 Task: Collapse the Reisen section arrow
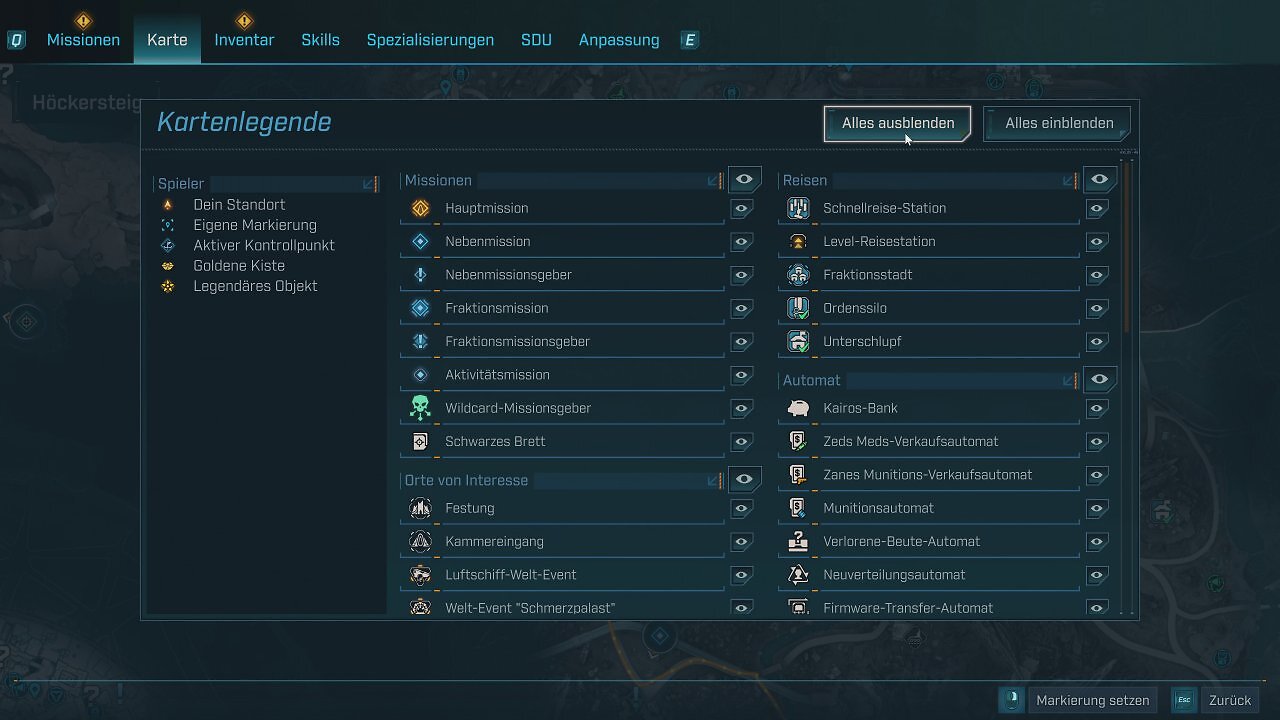coord(1069,181)
